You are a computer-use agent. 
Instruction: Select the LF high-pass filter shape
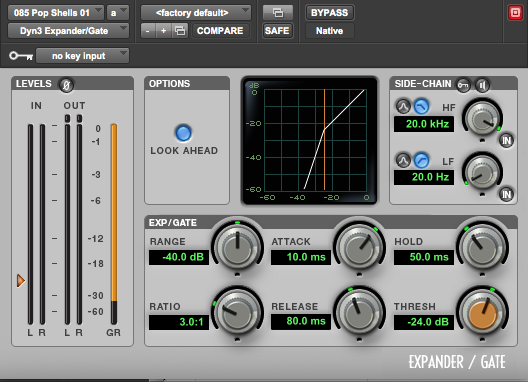point(421,160)
